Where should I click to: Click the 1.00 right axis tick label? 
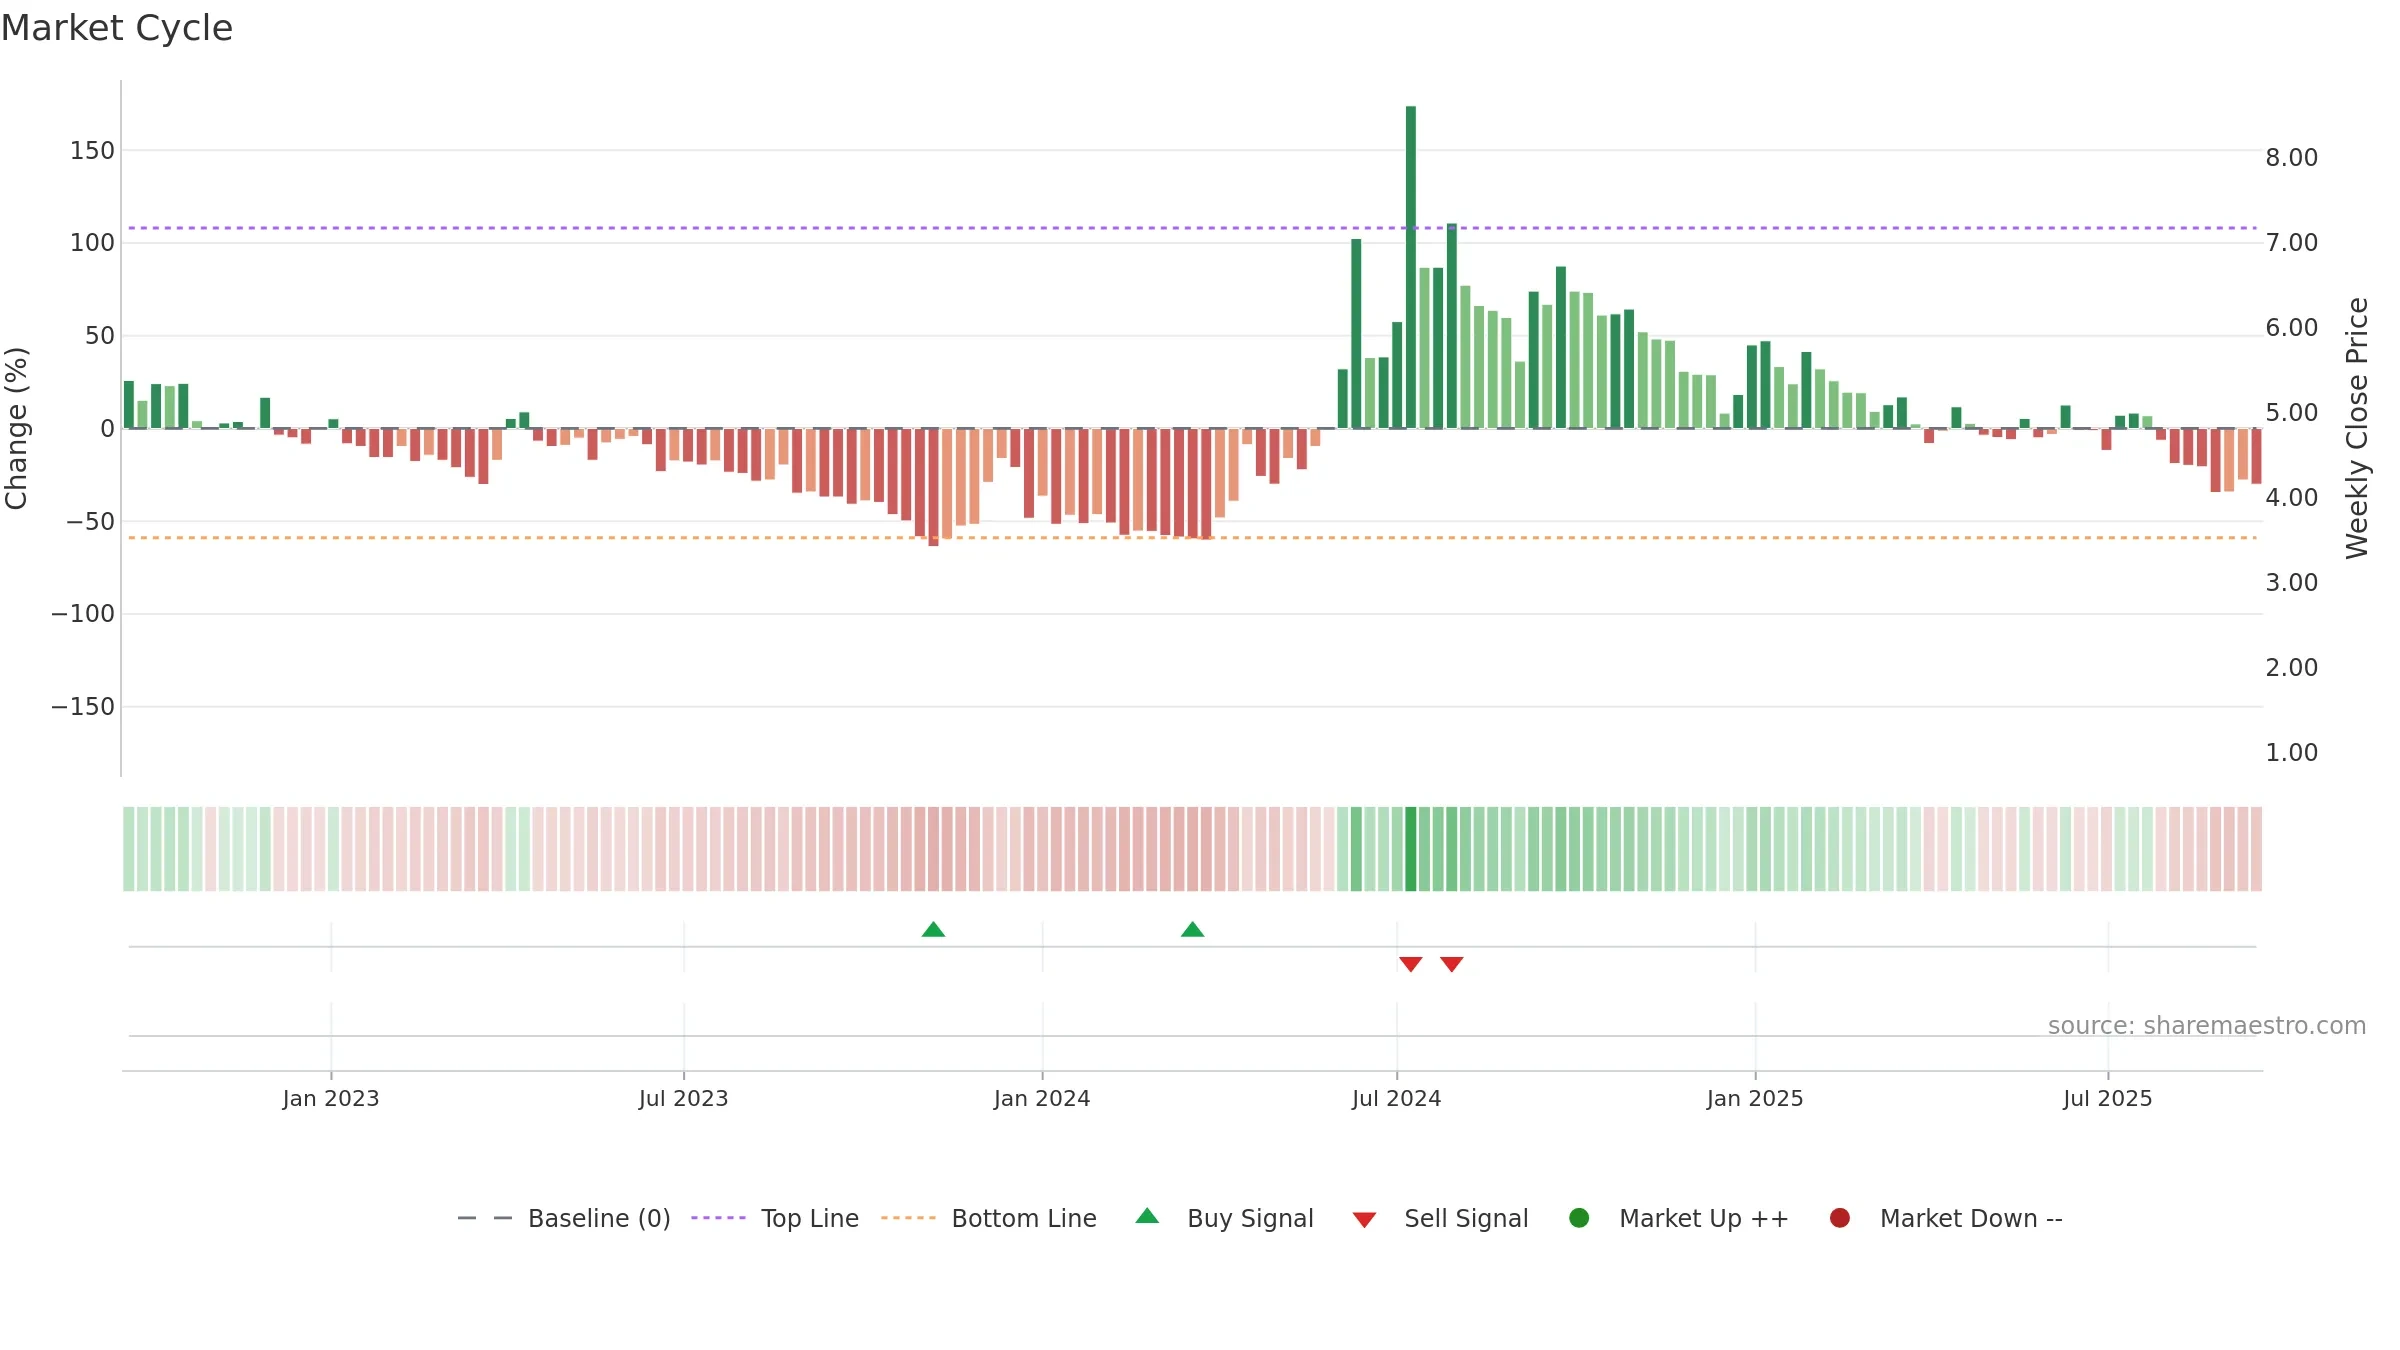(x=2291, y=753)
